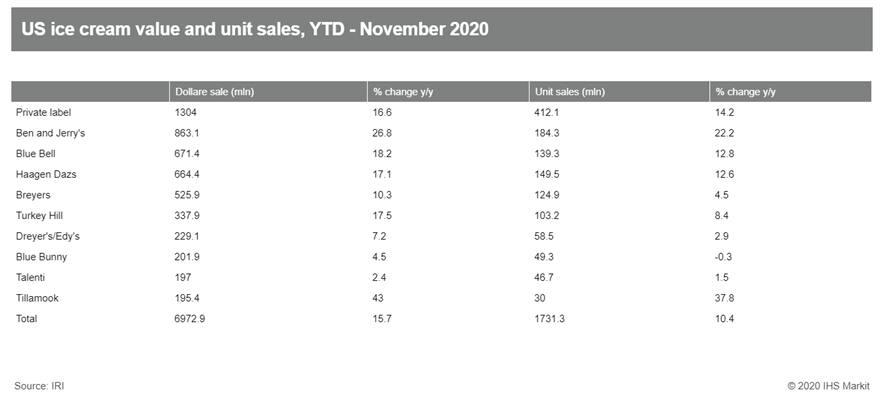The width and height of the screenshot is (888, 406).
Task: Select the 'Blue Bell' row label
Action: (x=37, y=153)
